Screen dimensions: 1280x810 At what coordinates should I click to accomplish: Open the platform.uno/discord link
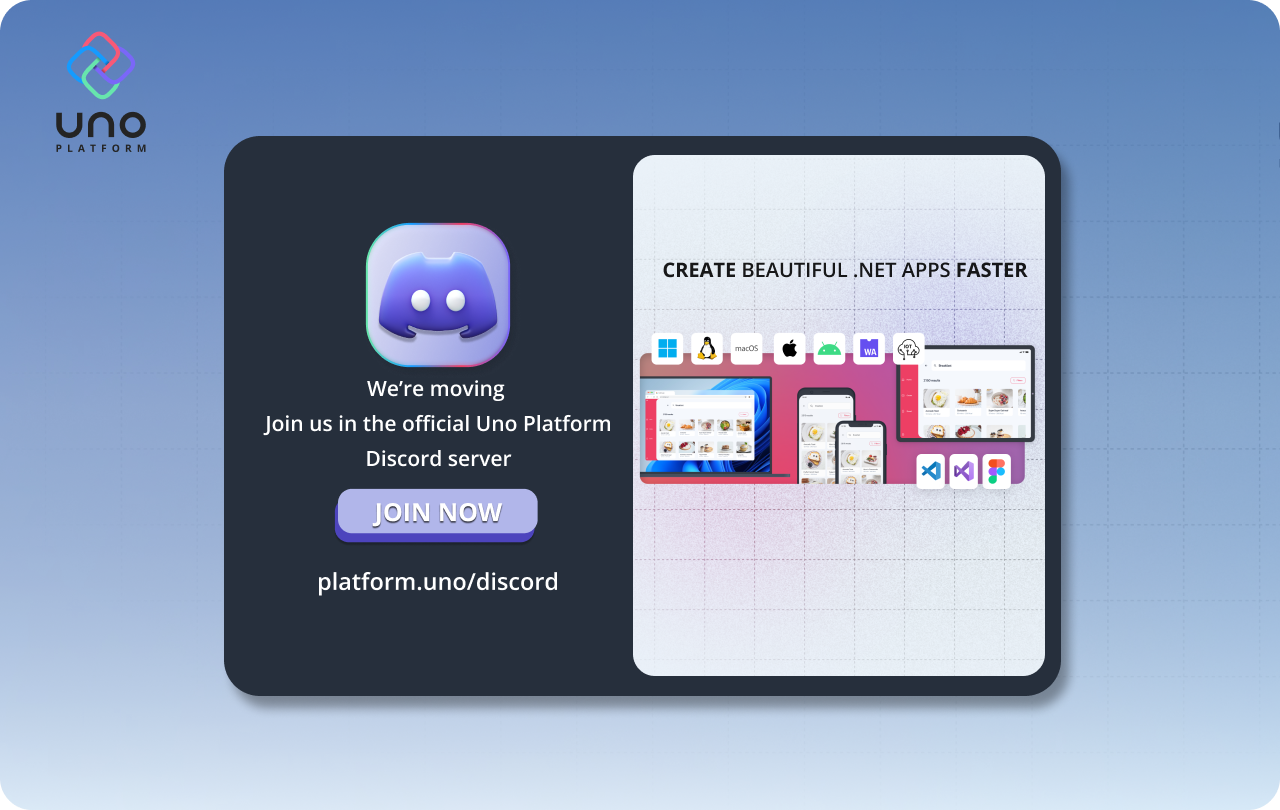(x=437, y=581)
